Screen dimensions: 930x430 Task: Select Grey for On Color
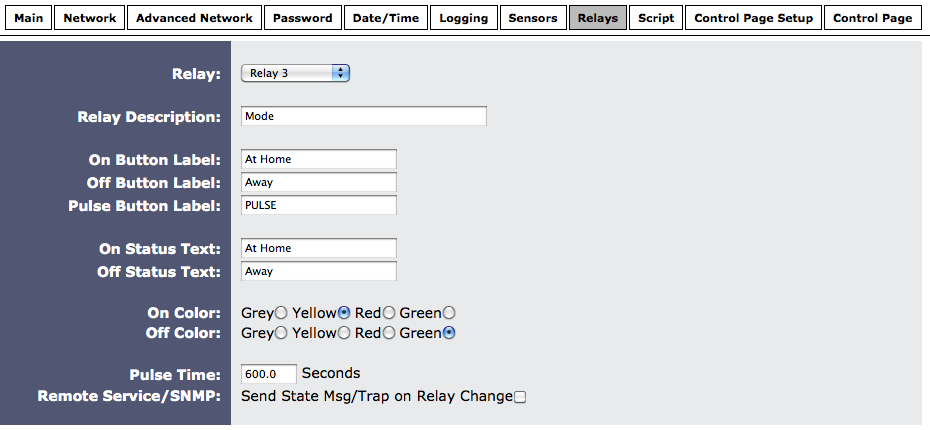click(x=281, y=313)
